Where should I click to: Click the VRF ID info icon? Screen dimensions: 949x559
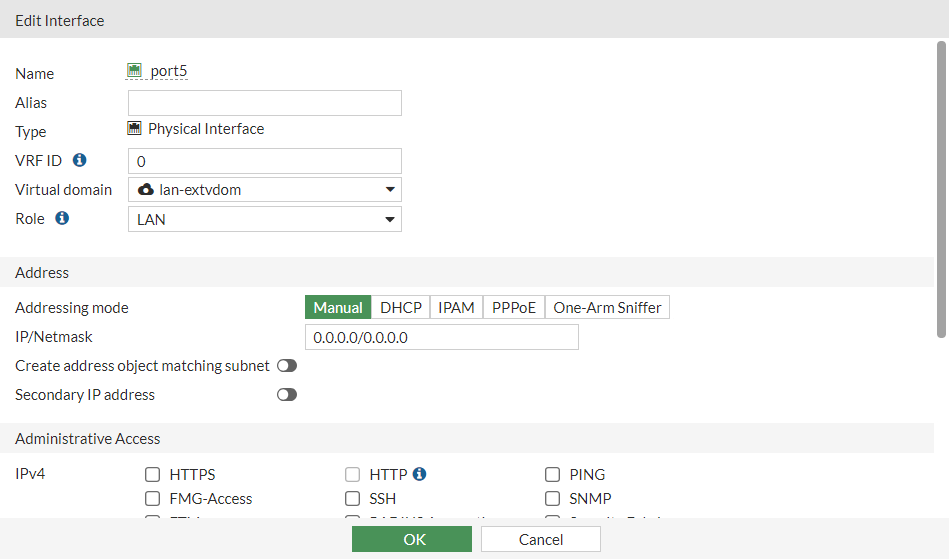(80, 160)
